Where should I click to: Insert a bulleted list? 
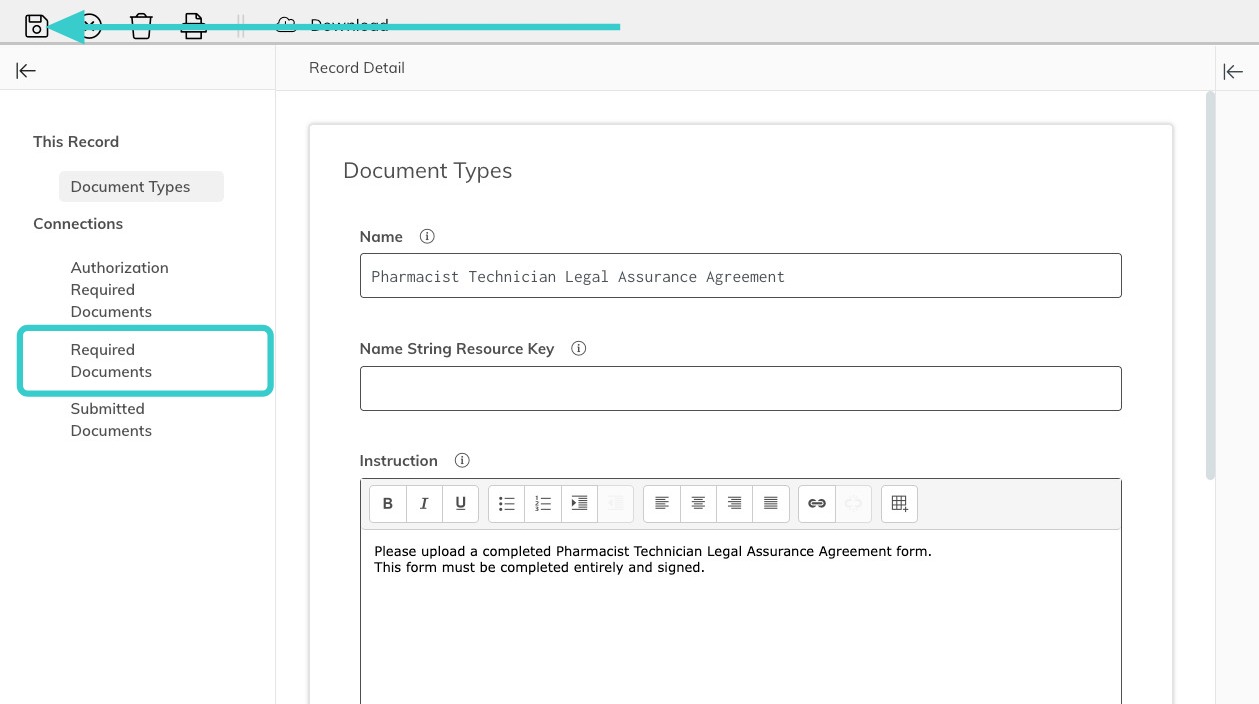coord(507,504)
